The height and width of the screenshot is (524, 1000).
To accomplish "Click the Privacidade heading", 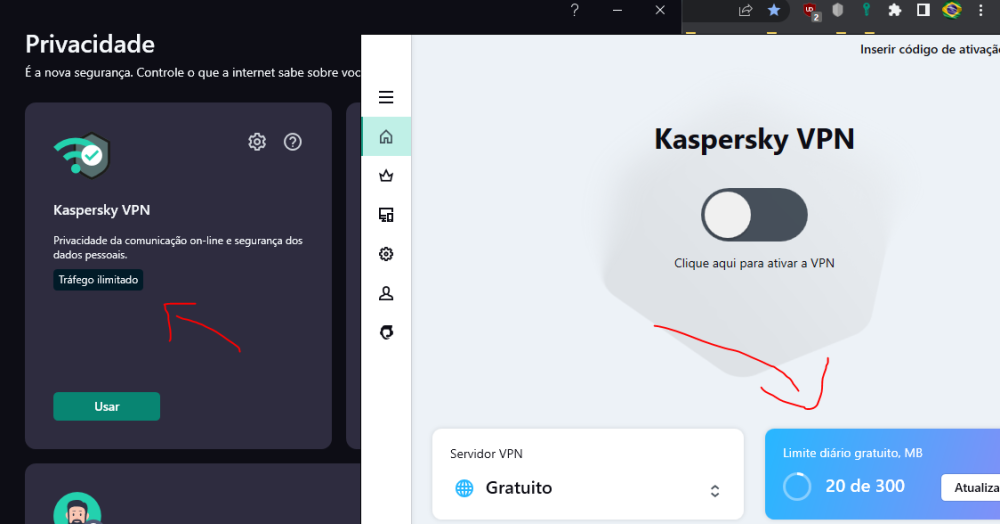I will [90, 44].
